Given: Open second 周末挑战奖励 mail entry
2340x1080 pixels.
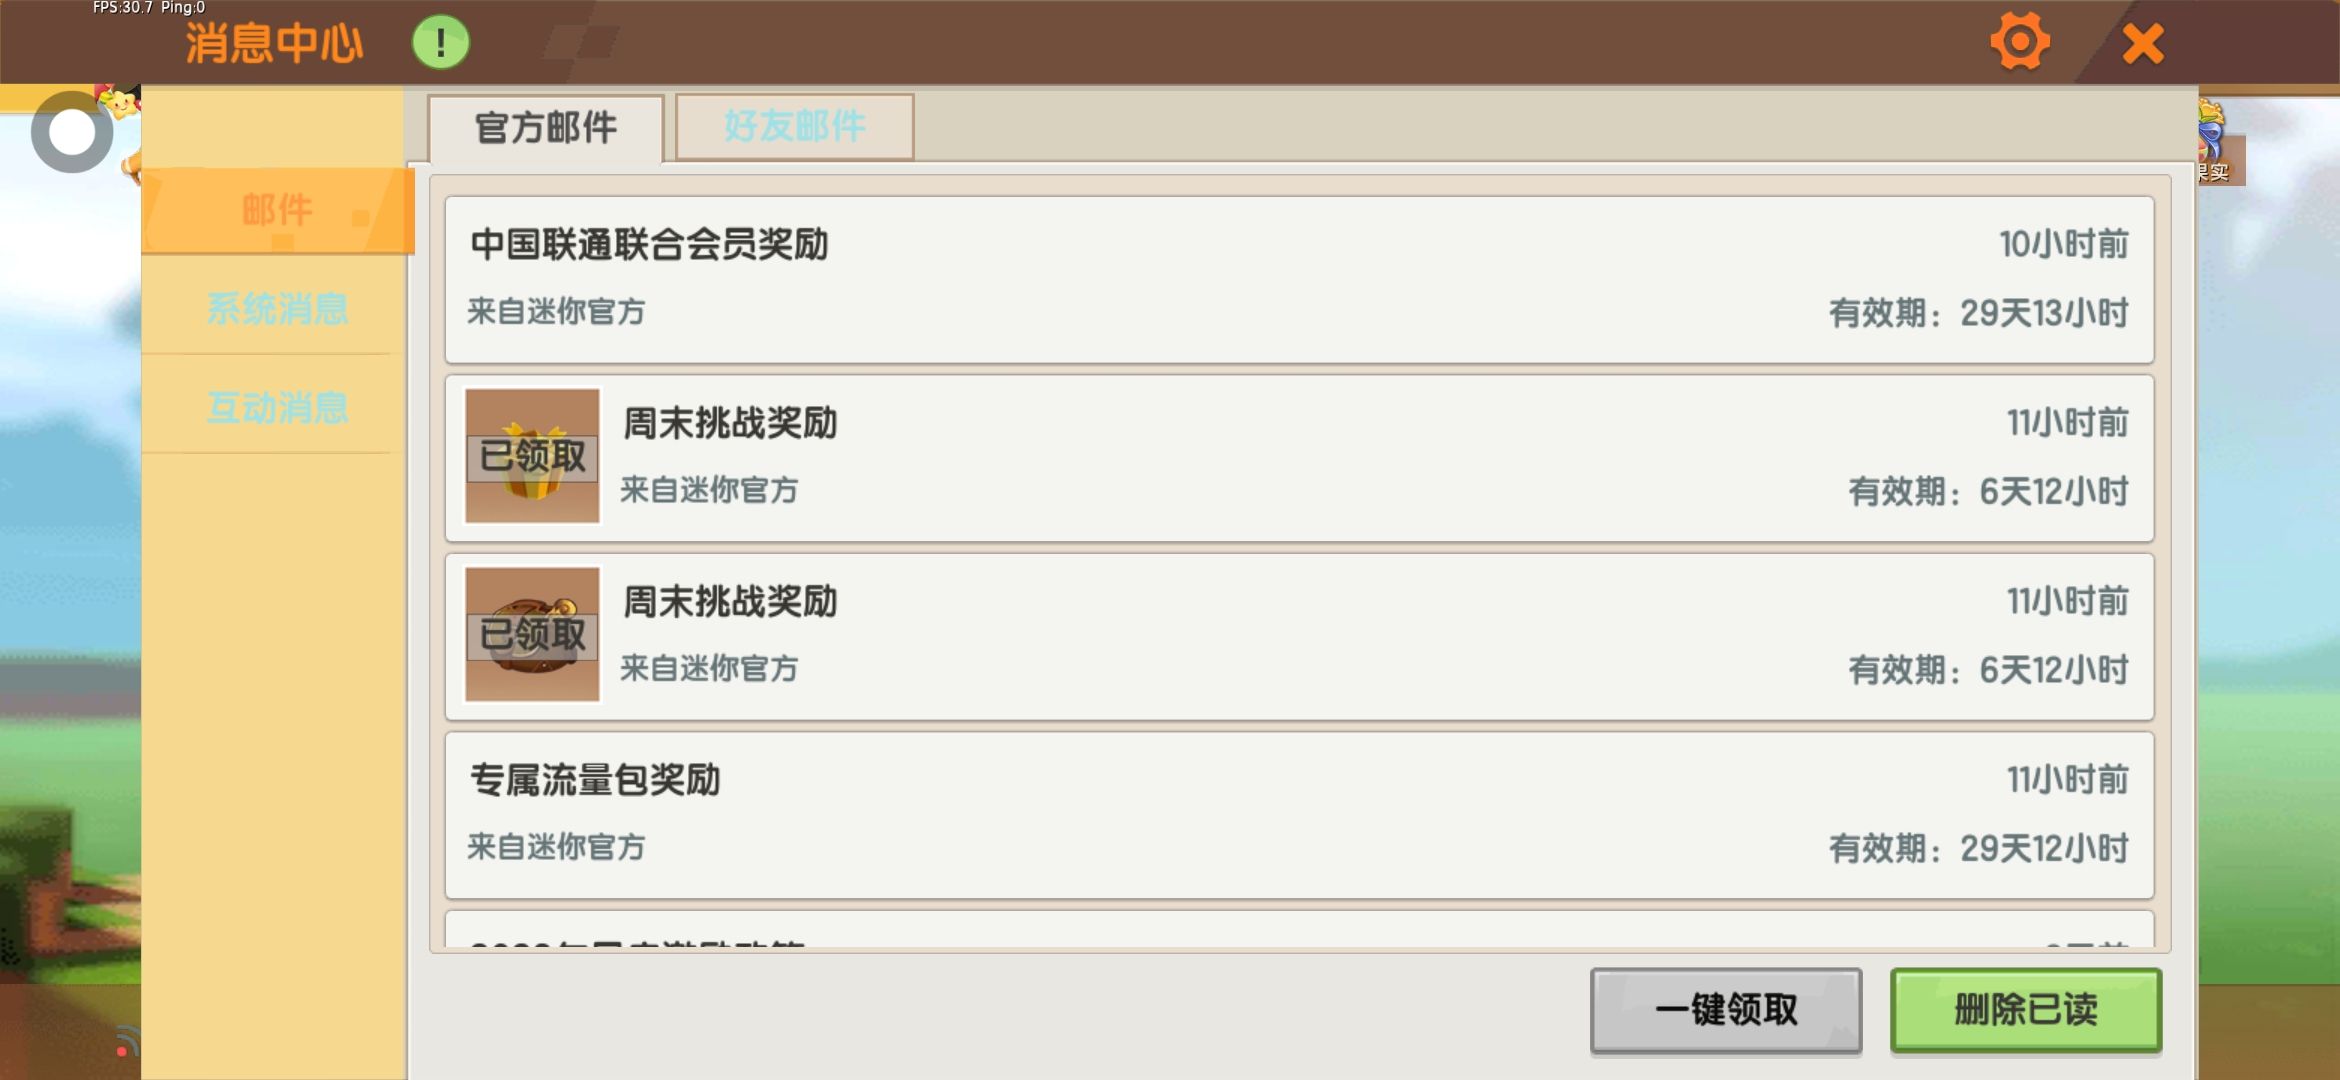Looking at the screenshot, I should tap(1299, 636).
